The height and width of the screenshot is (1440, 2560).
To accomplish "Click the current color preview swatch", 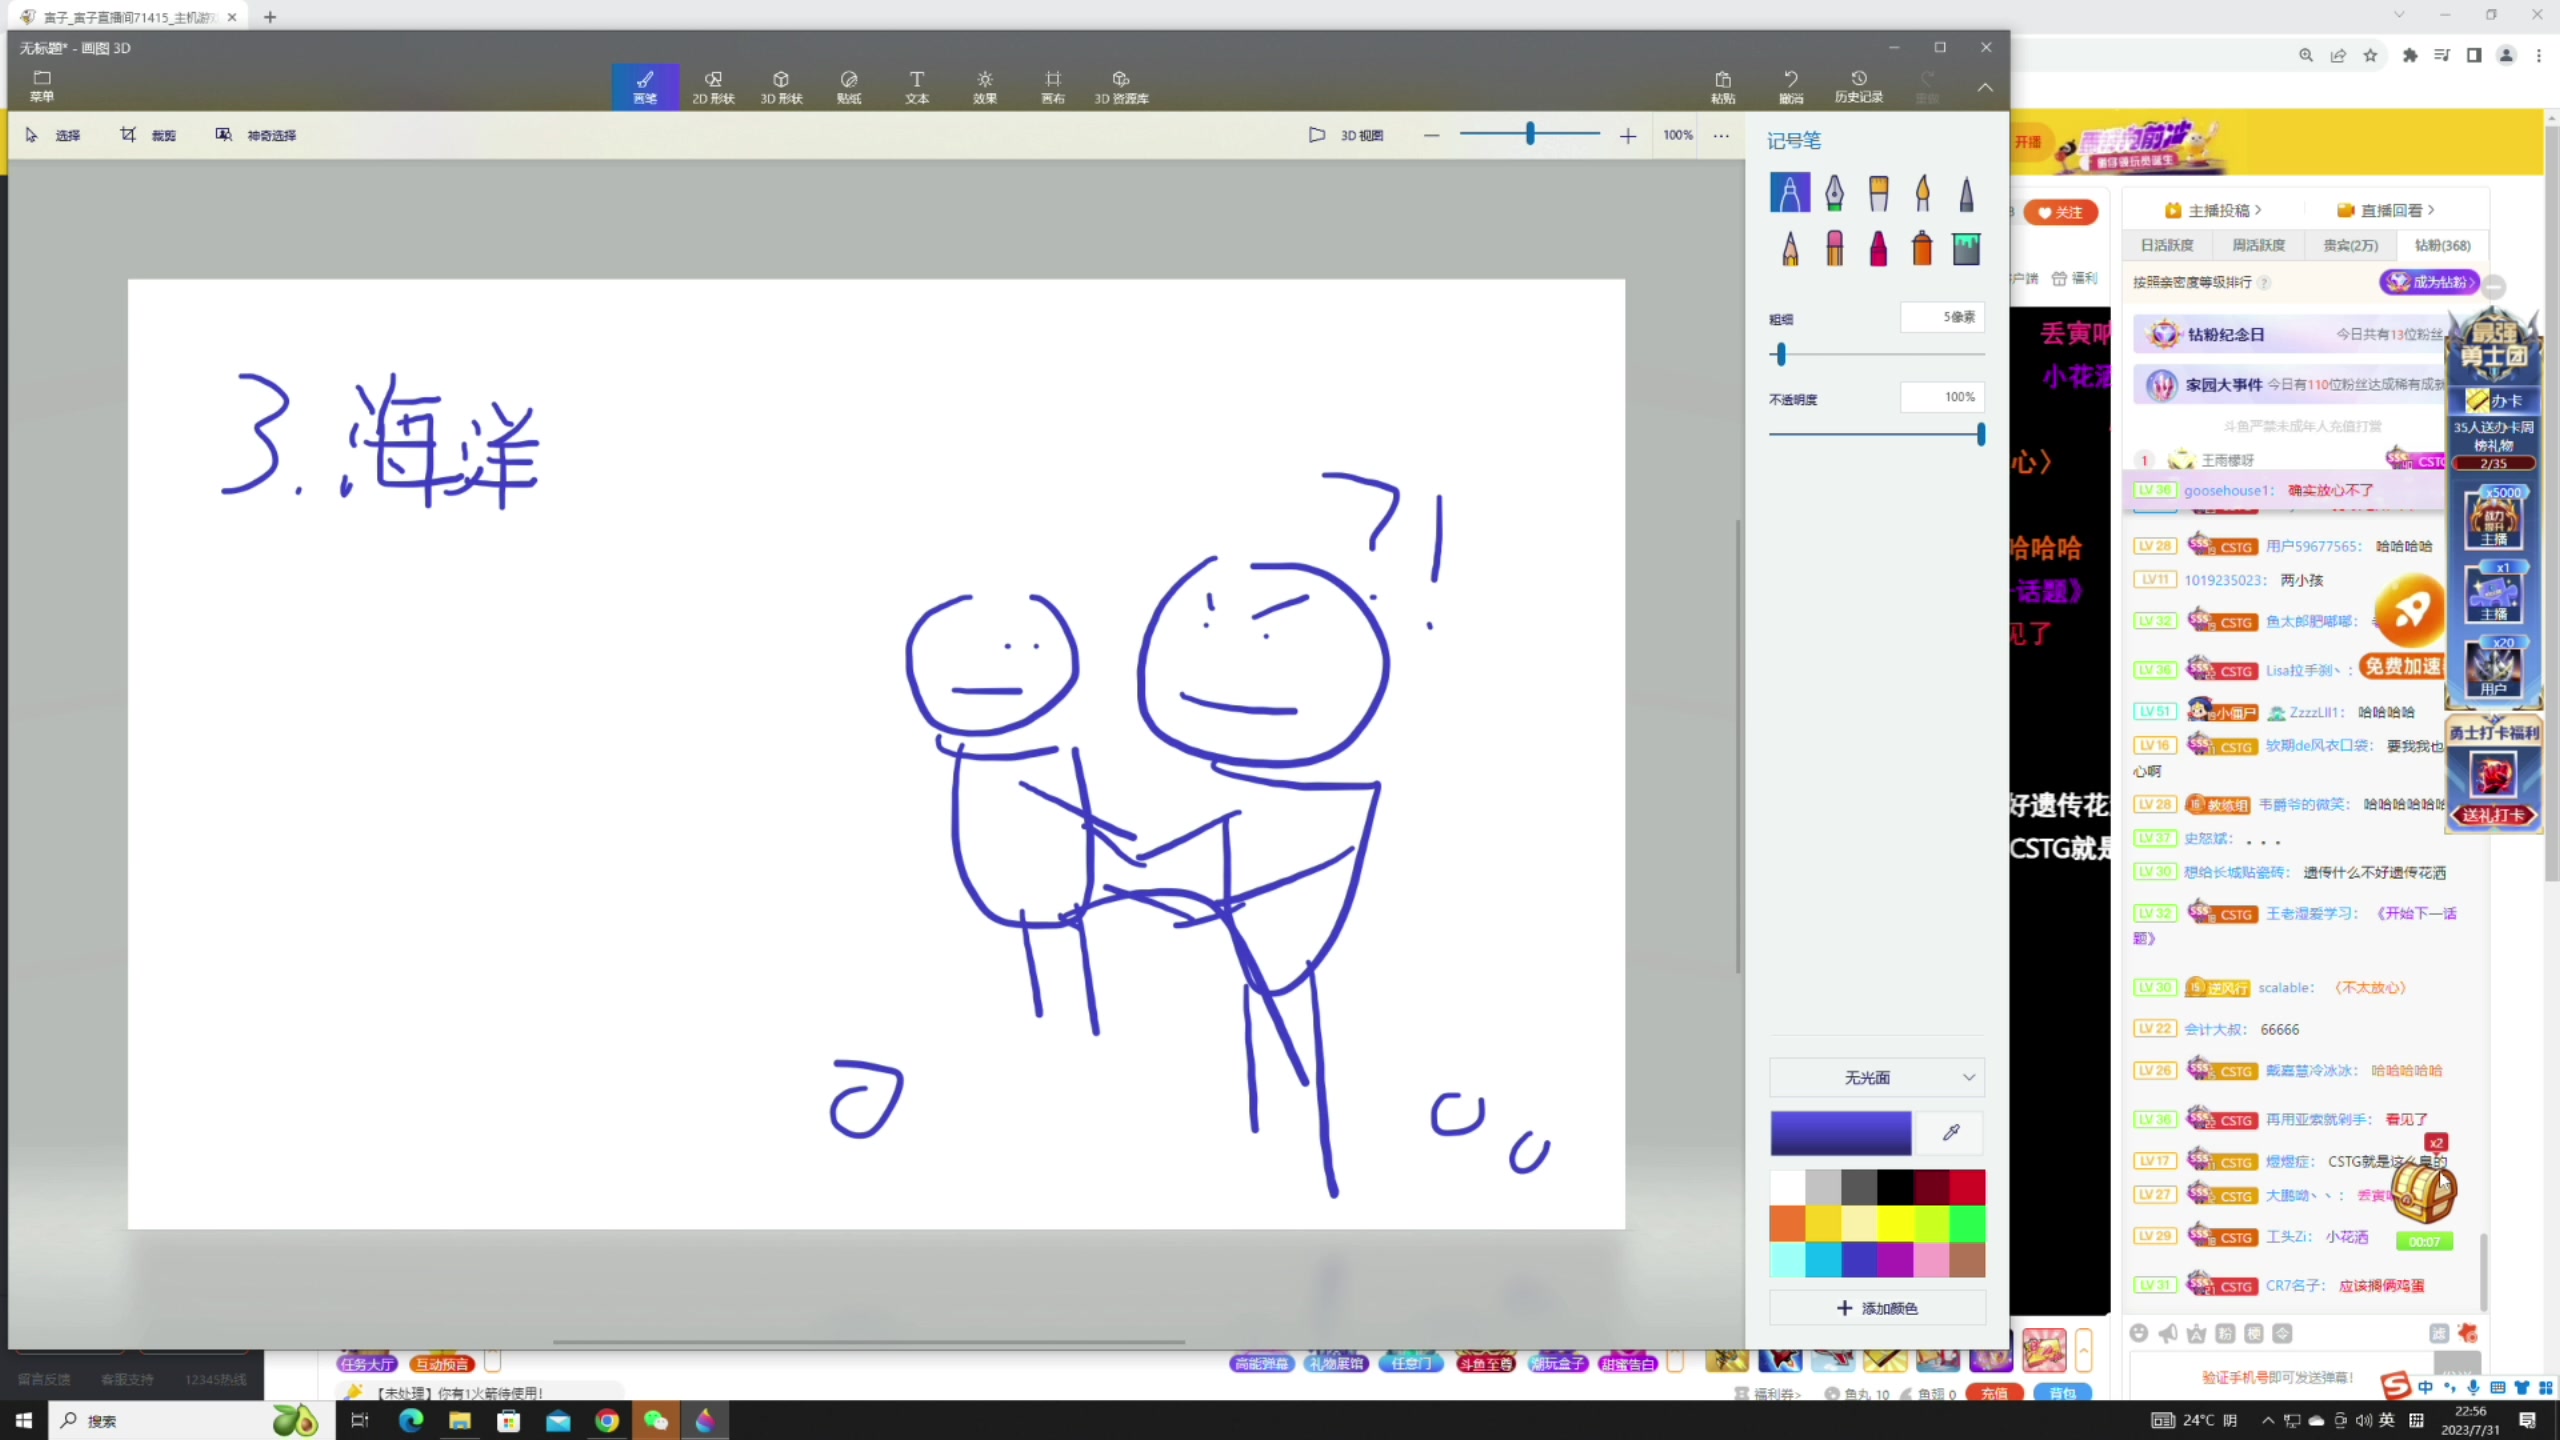I will [1841, 1133].
